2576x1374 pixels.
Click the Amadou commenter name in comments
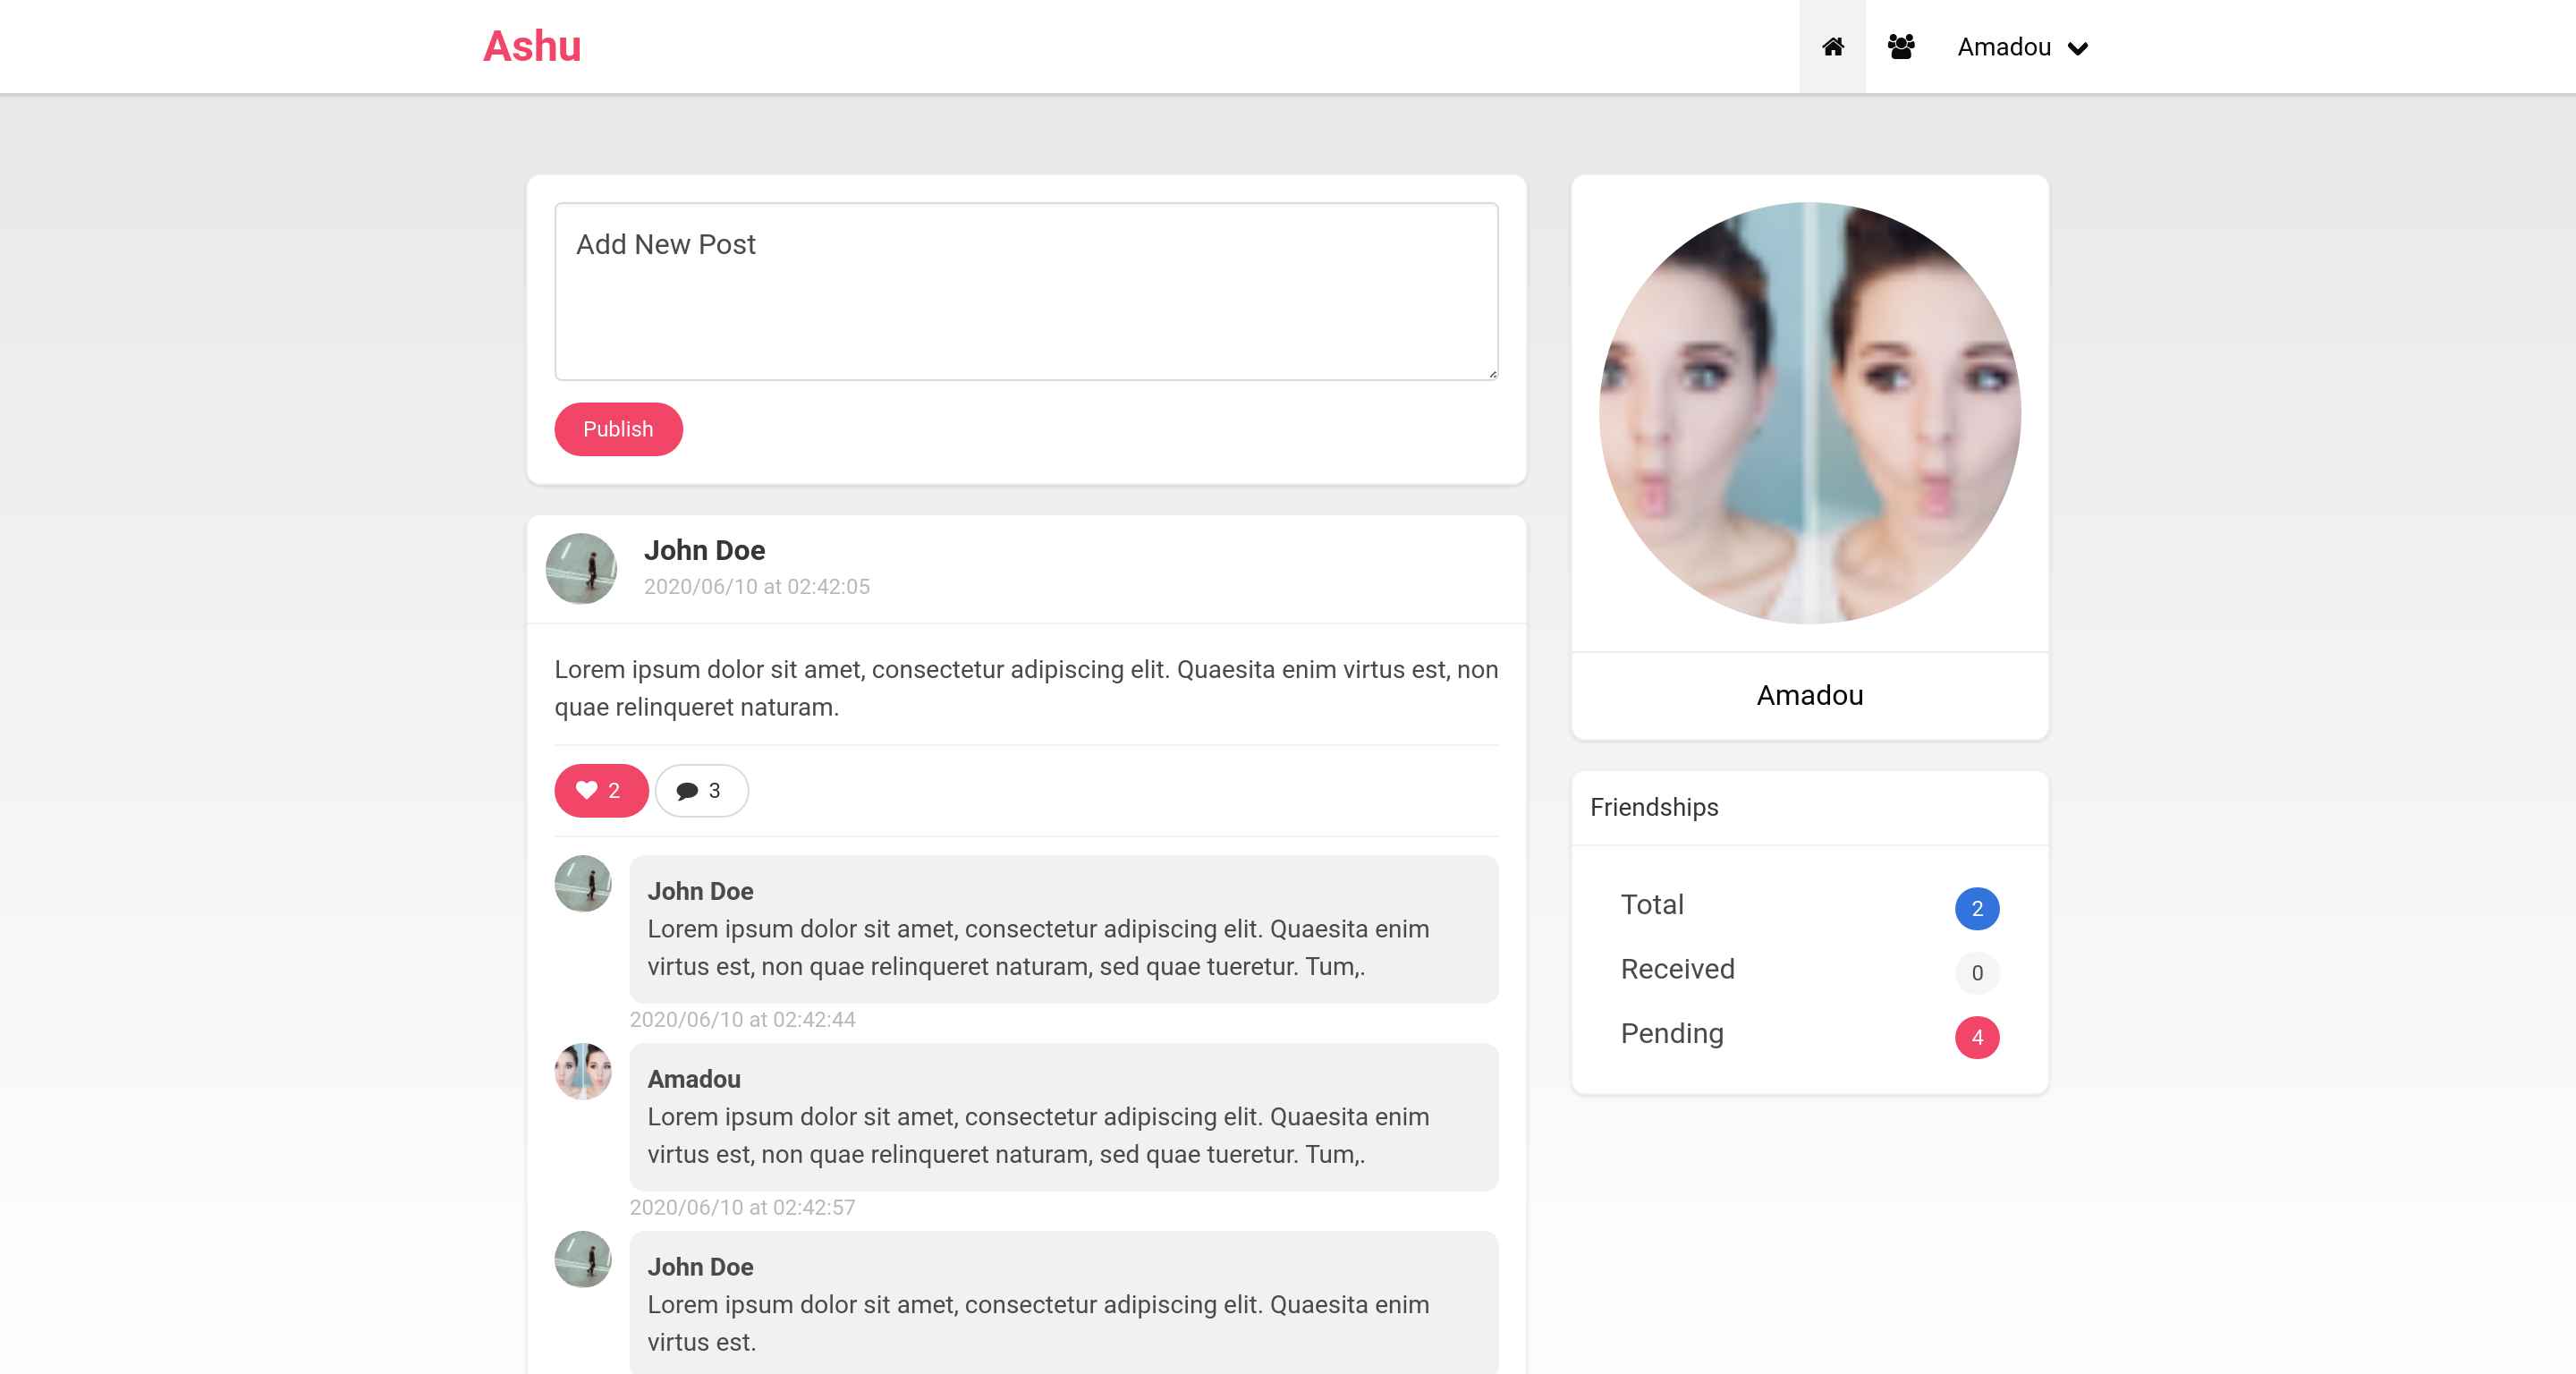click(693, 1079)
